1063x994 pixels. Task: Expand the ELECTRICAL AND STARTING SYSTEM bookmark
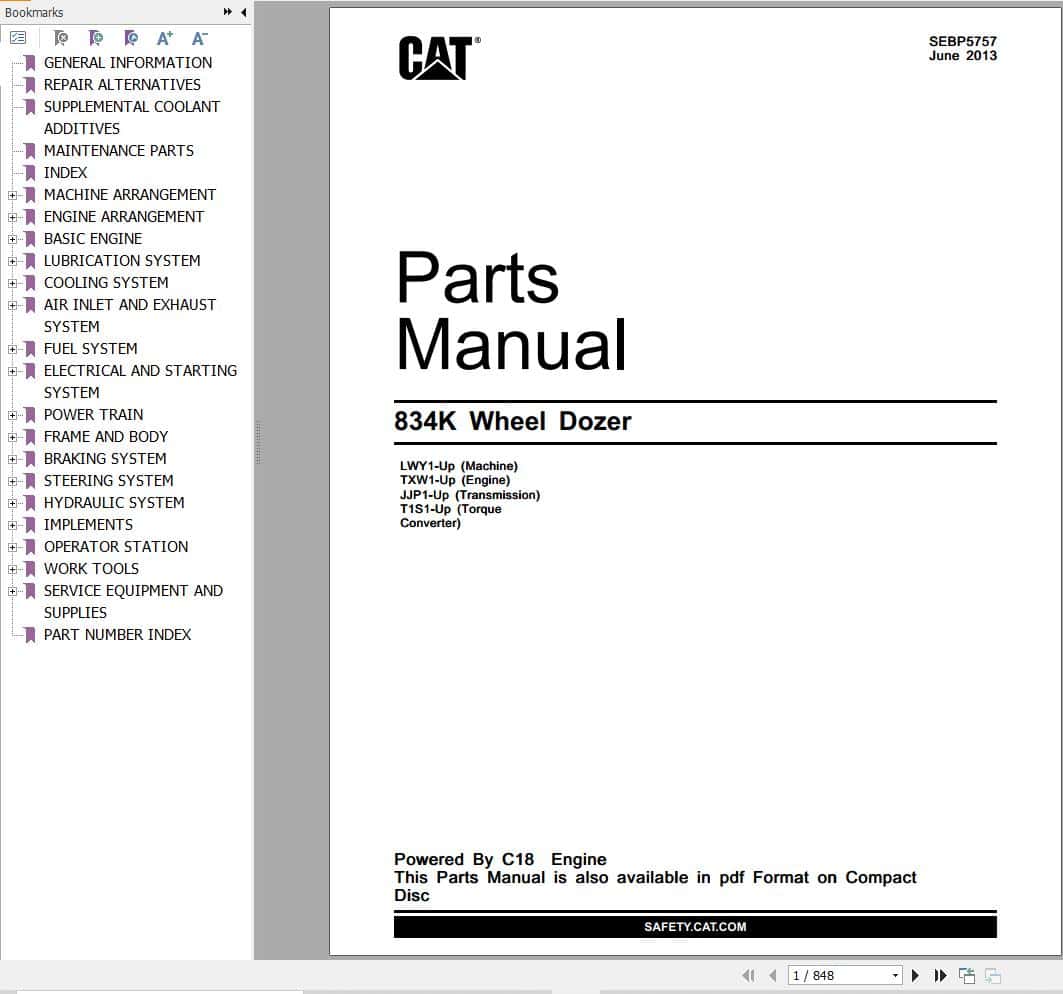[12, 371]
